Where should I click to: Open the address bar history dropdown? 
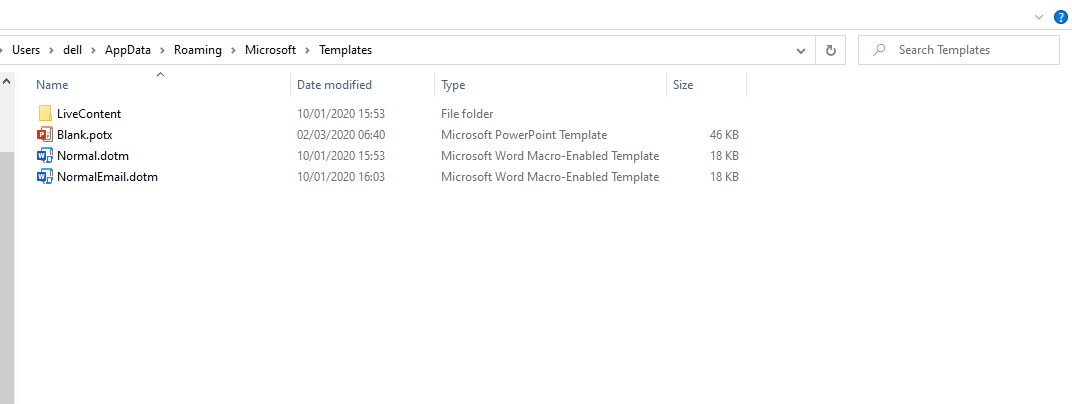point(801,50)
